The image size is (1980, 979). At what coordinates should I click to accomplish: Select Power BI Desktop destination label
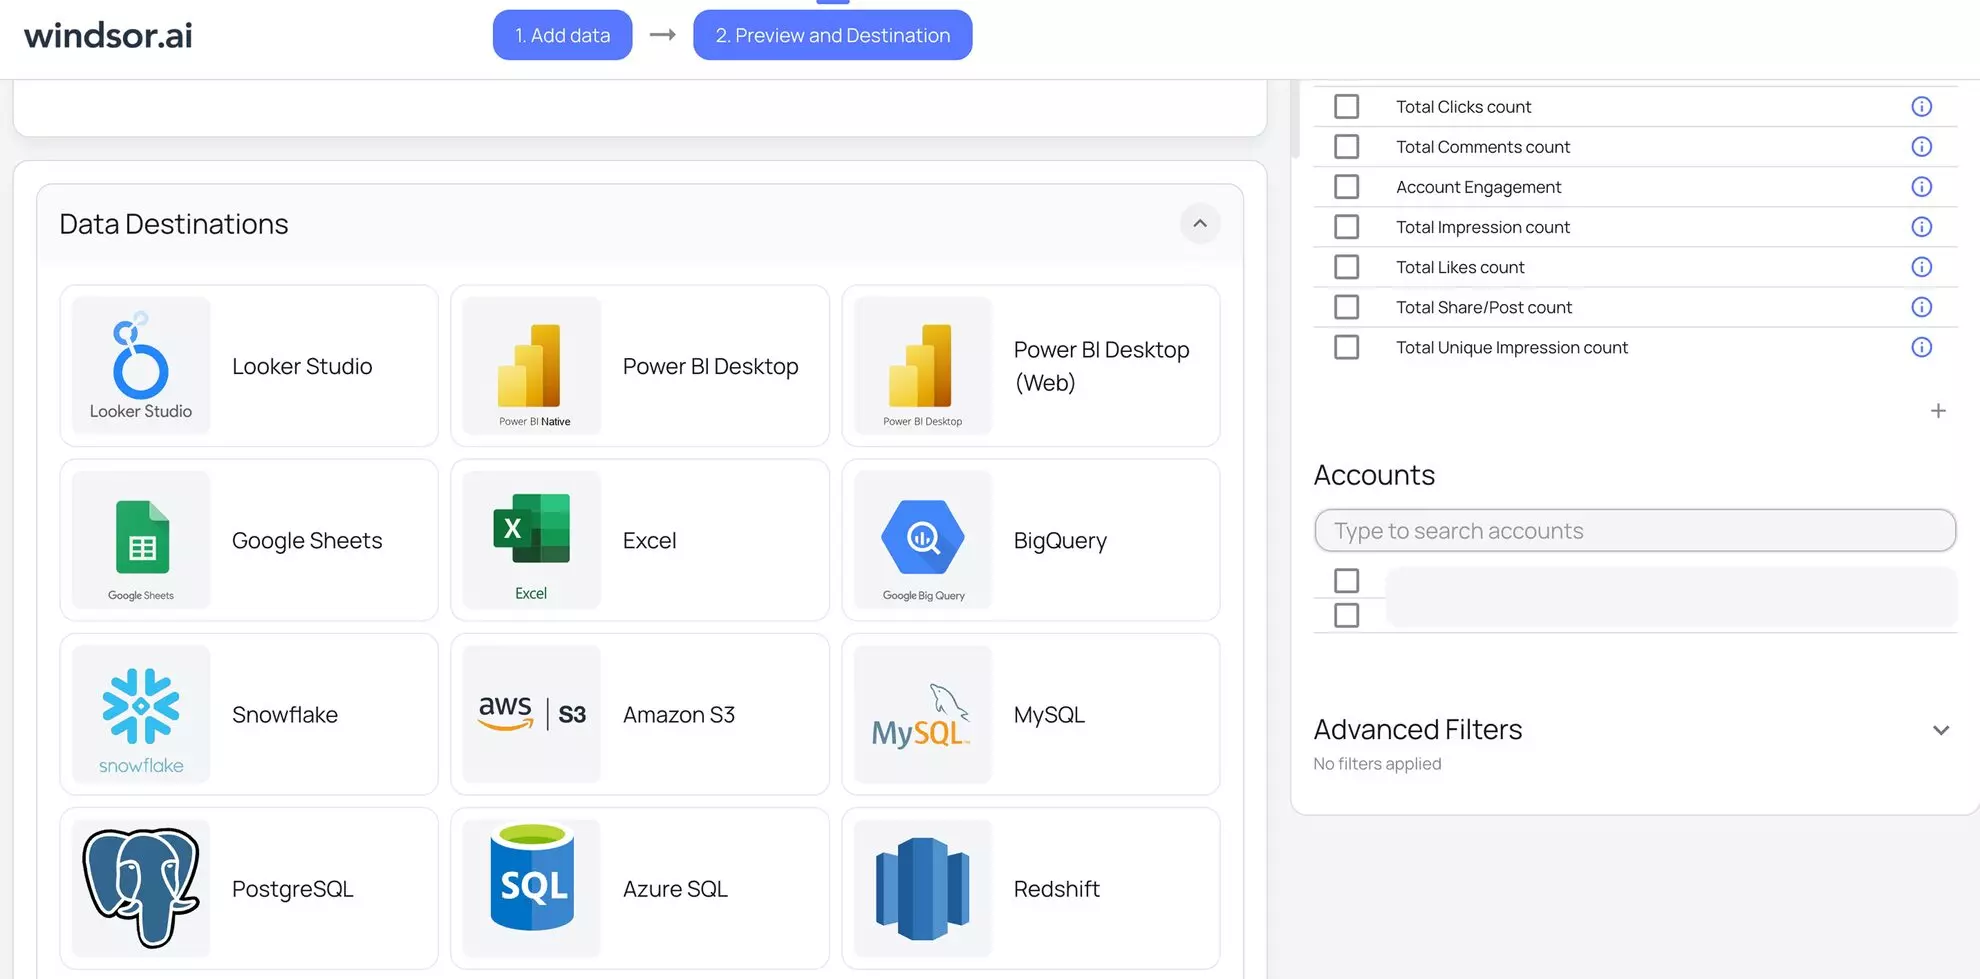click(710, 366)
